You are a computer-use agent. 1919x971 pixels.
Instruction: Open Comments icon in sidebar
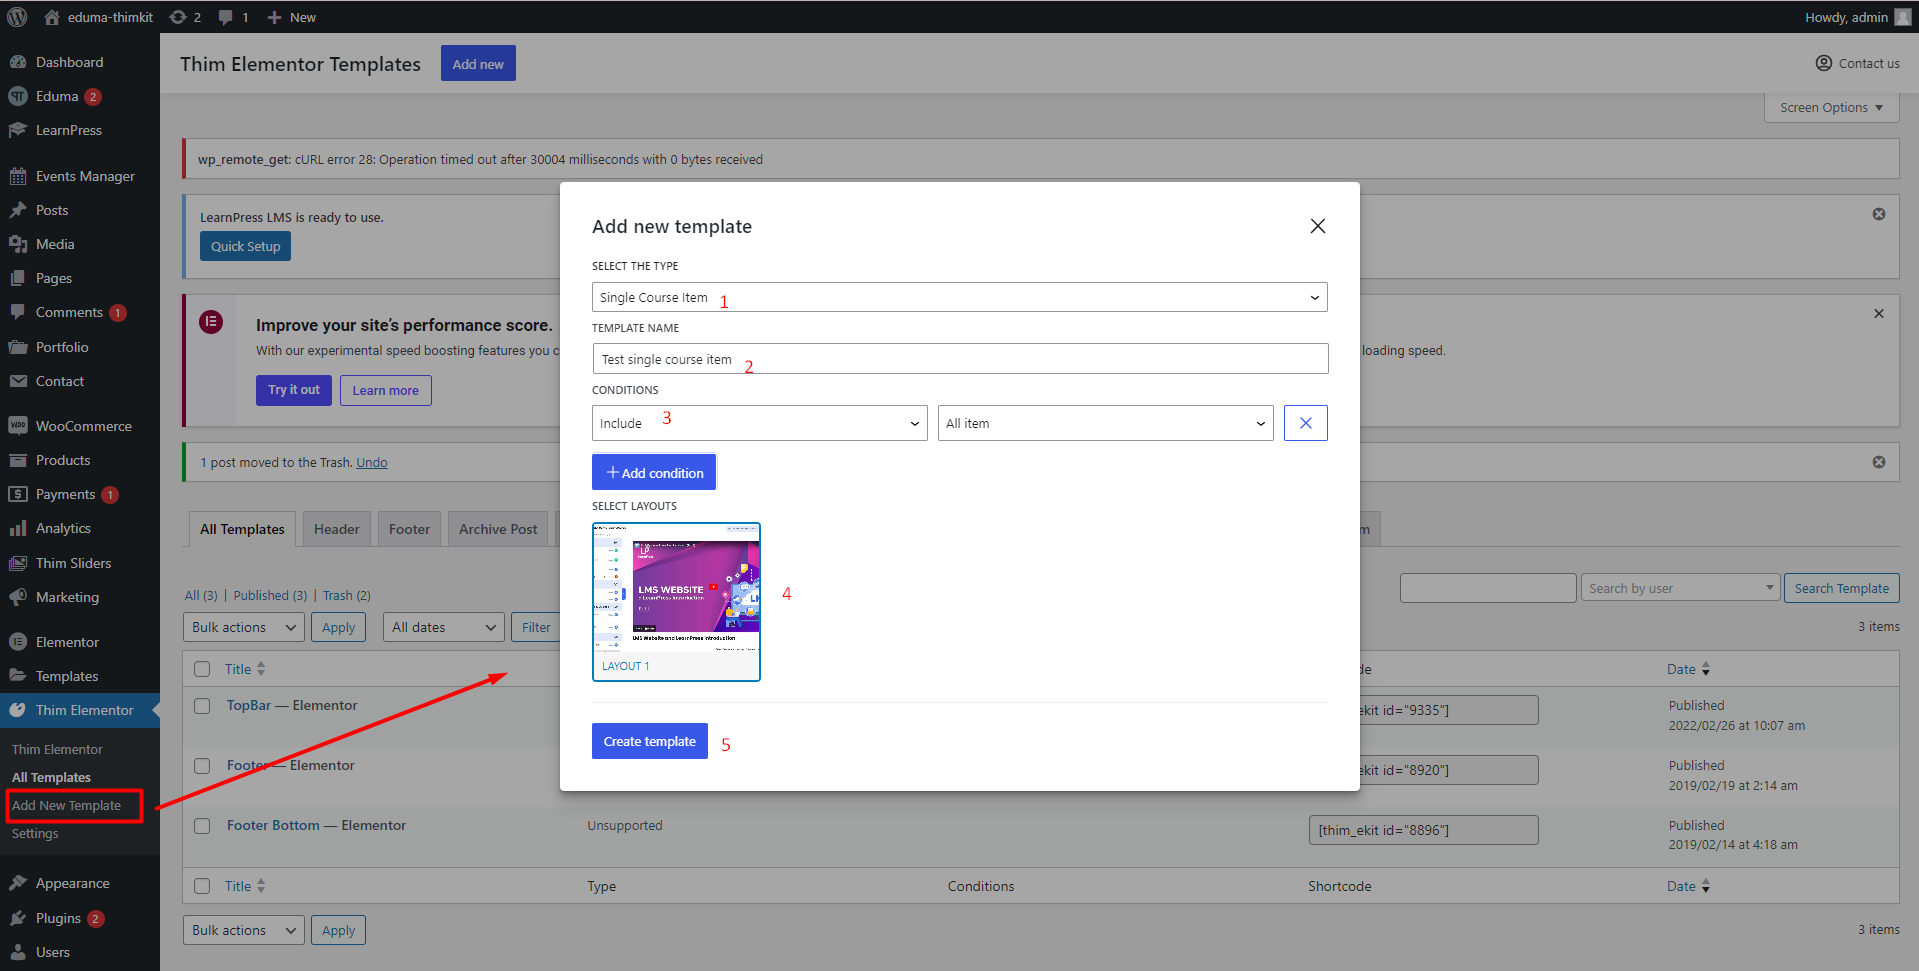pyautogui.click(x=18, y=312)
